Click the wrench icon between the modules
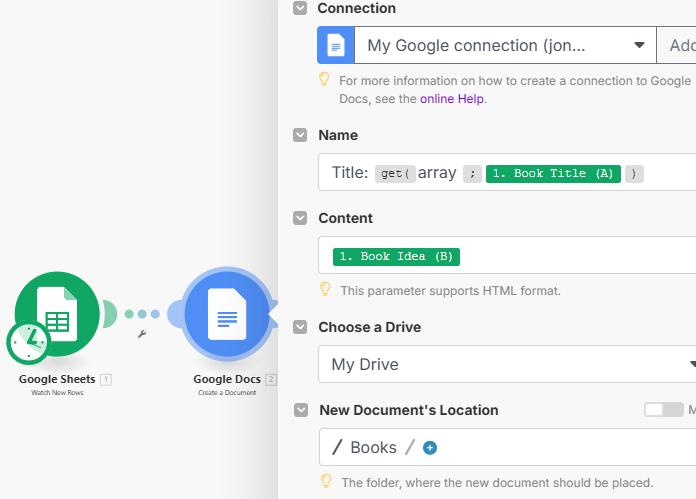696x499 pixels. coord(142,334)
